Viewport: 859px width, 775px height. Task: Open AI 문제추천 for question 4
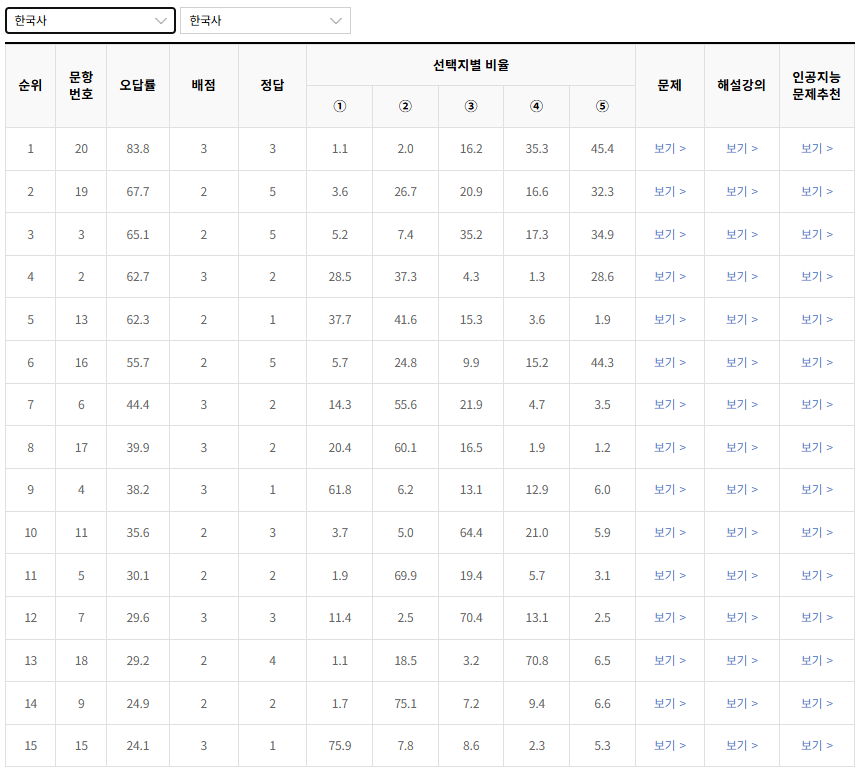tap(817, 490)
